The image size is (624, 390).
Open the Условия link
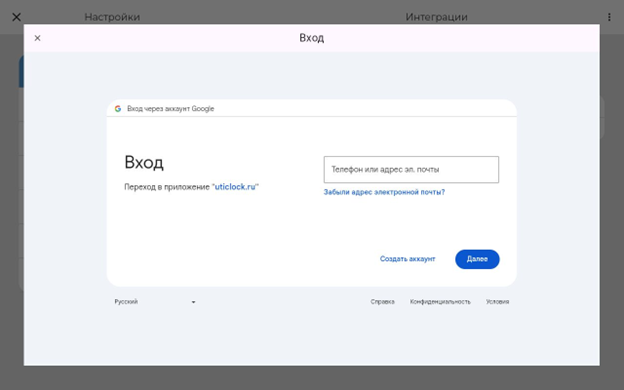point(497,302)
